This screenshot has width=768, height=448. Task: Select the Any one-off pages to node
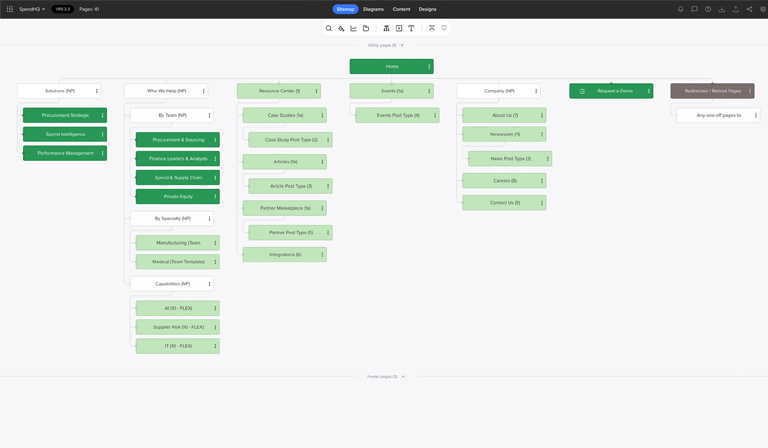718,116
